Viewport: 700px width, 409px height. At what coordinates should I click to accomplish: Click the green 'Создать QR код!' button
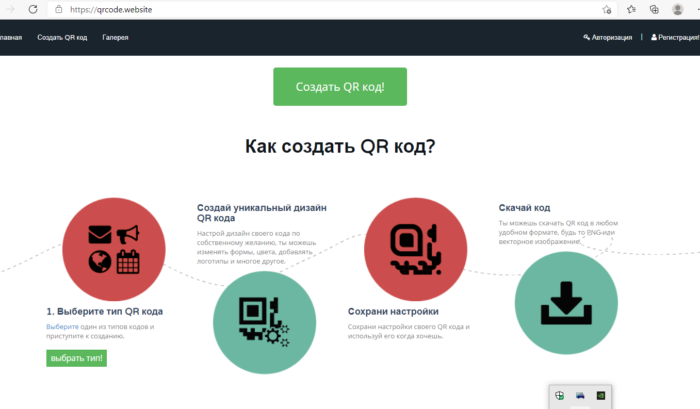(x=340, y=86)
